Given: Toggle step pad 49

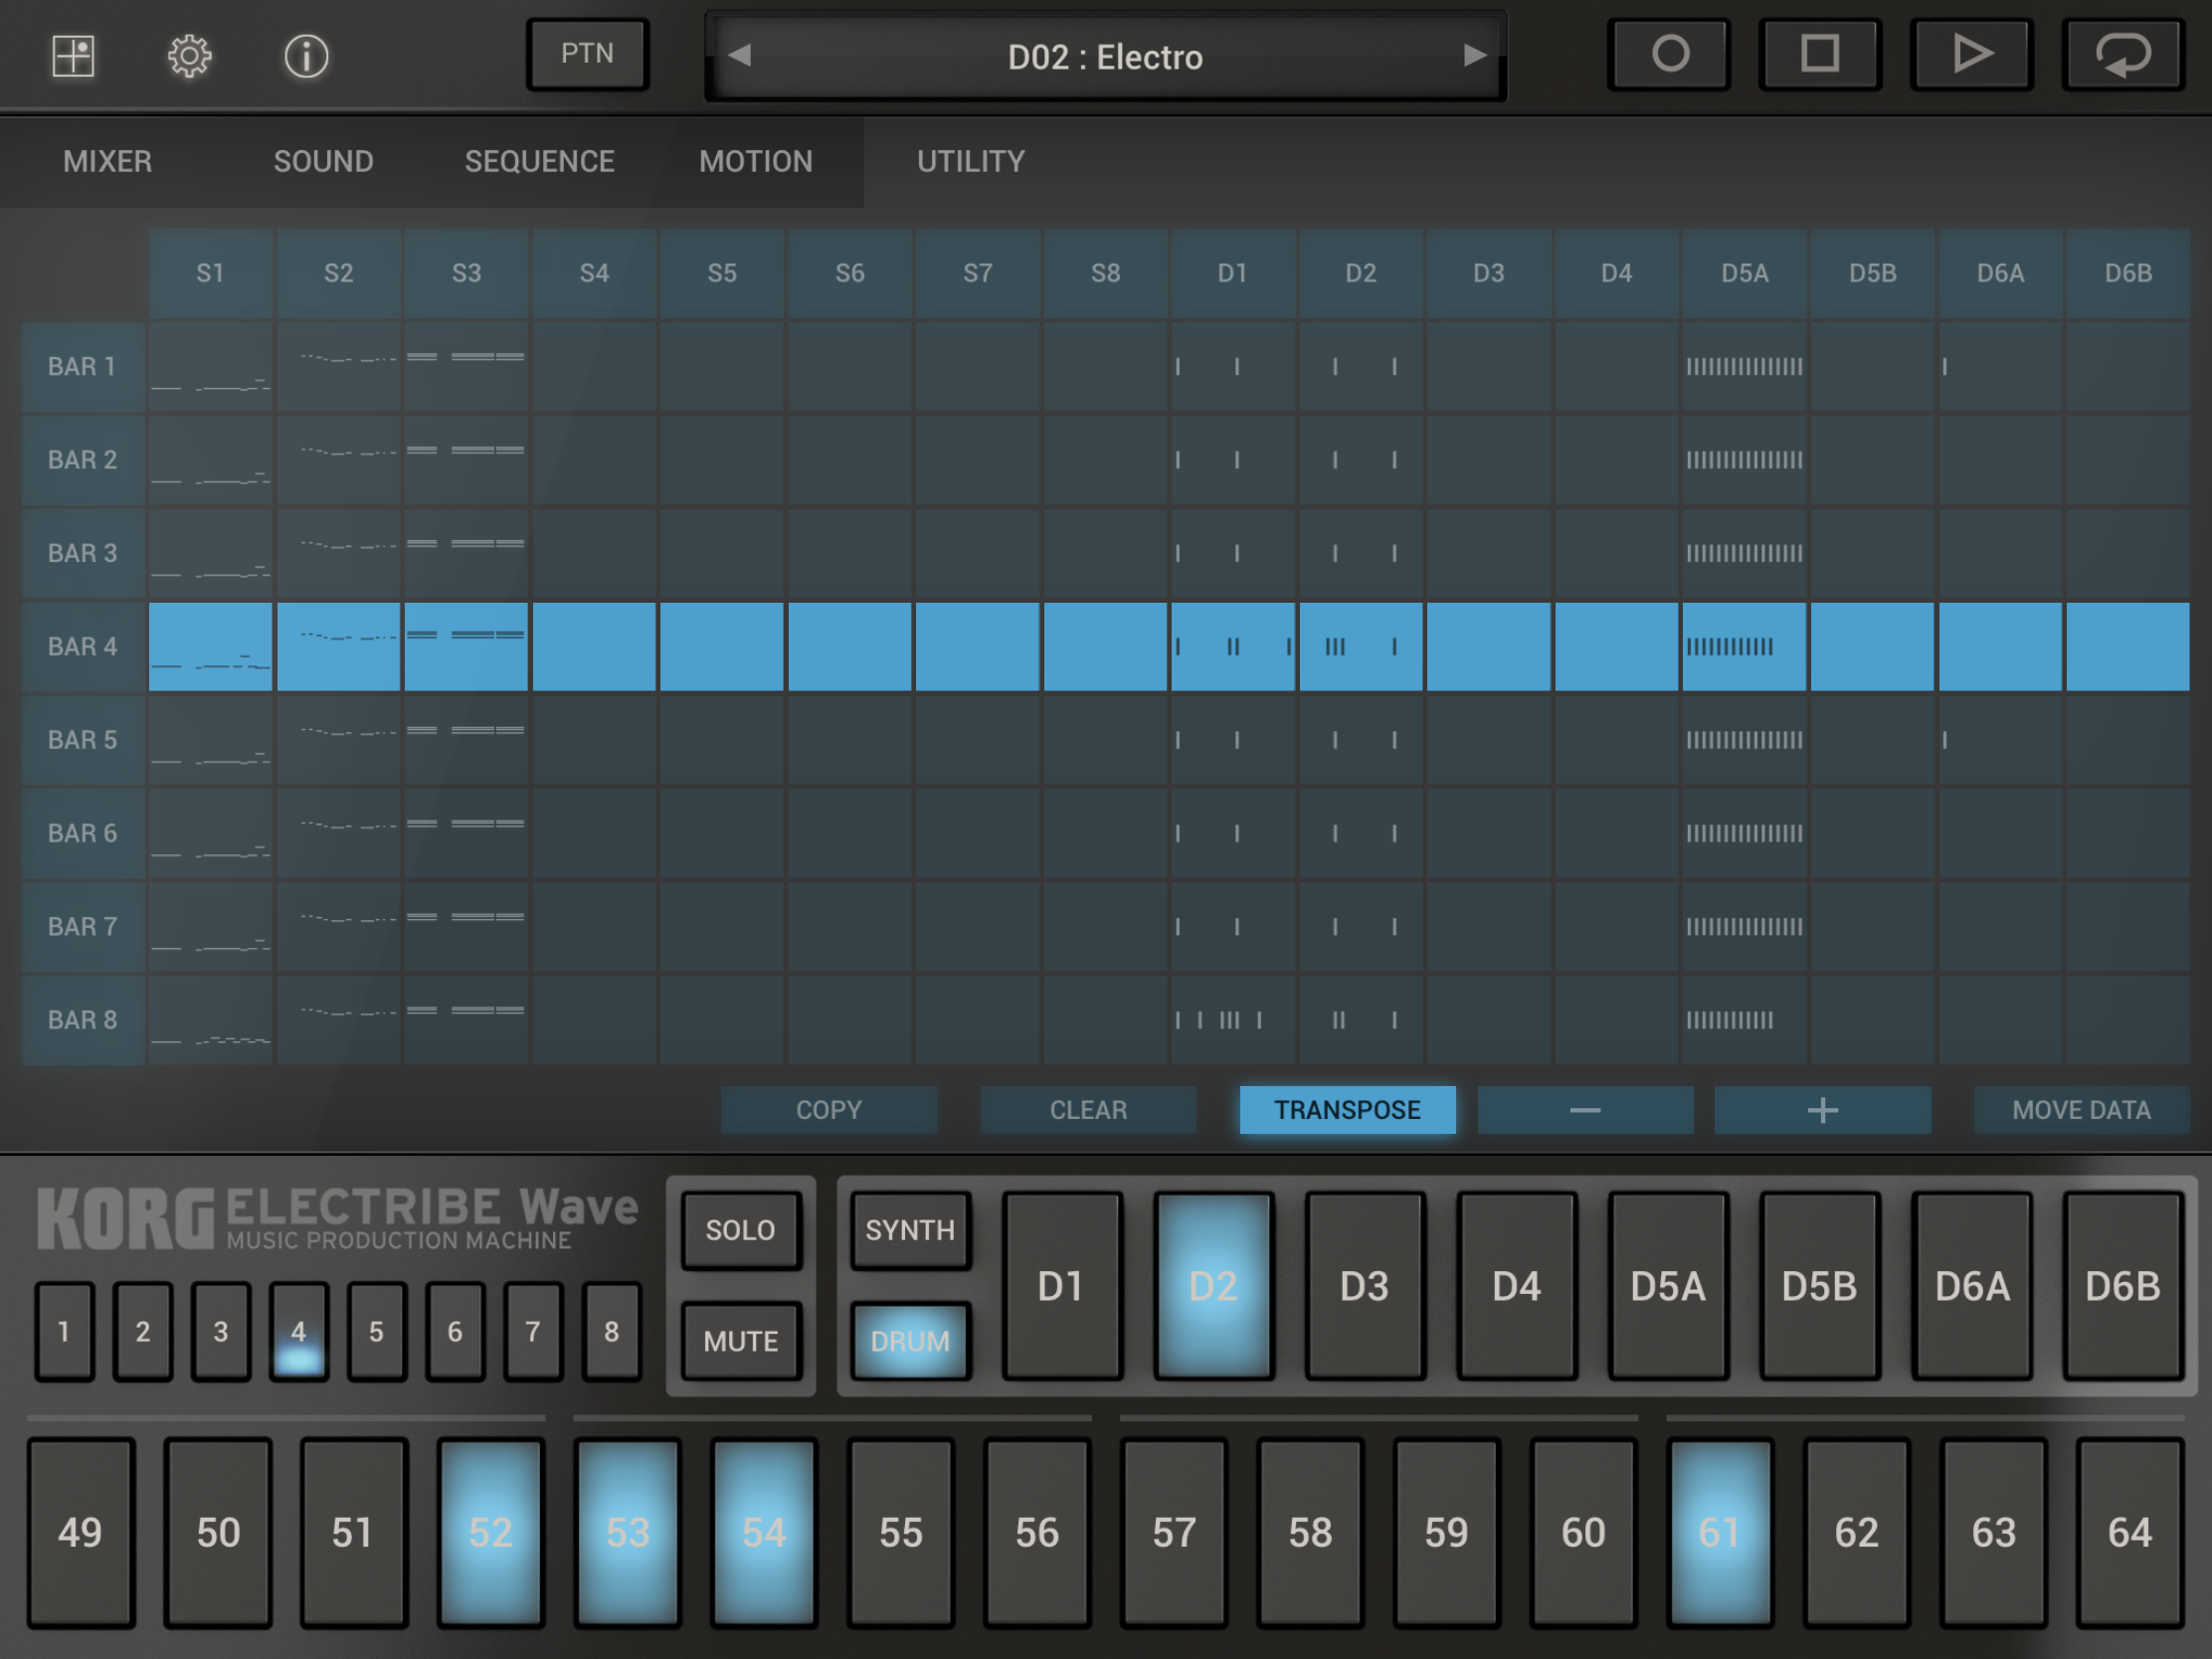Looking at the screenshot, I should coord(80,1532).
